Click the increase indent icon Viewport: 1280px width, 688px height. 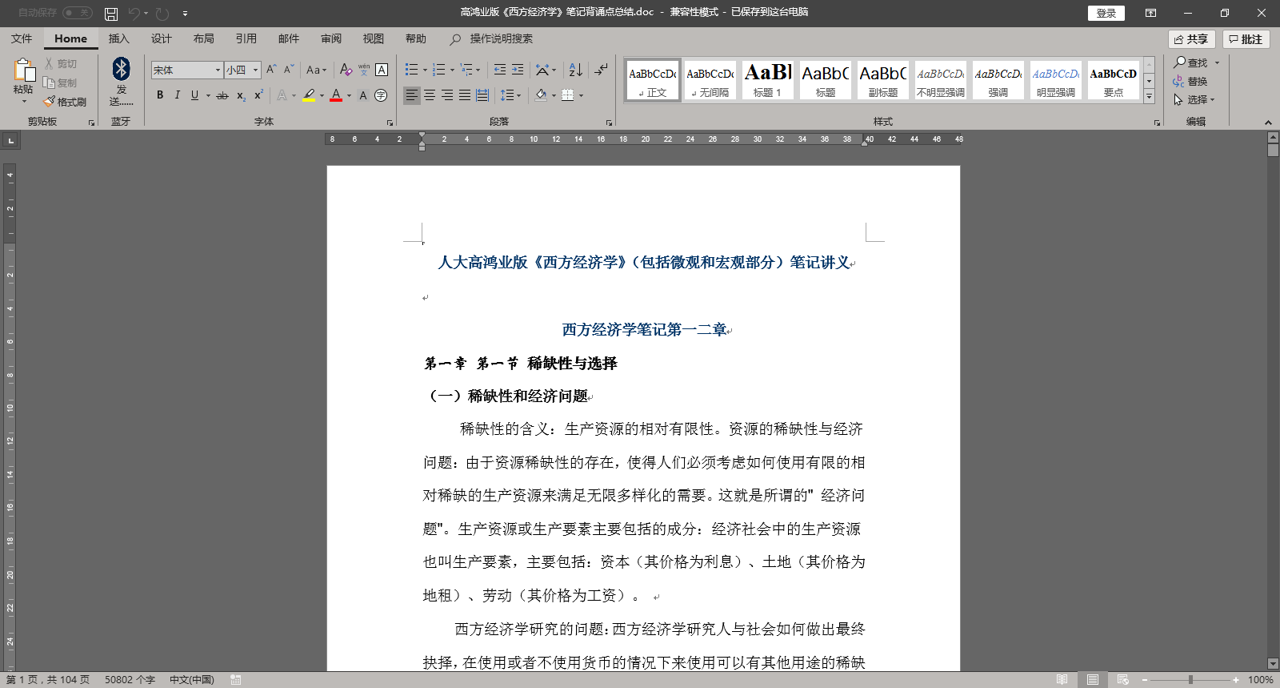[x=517, y=70]
